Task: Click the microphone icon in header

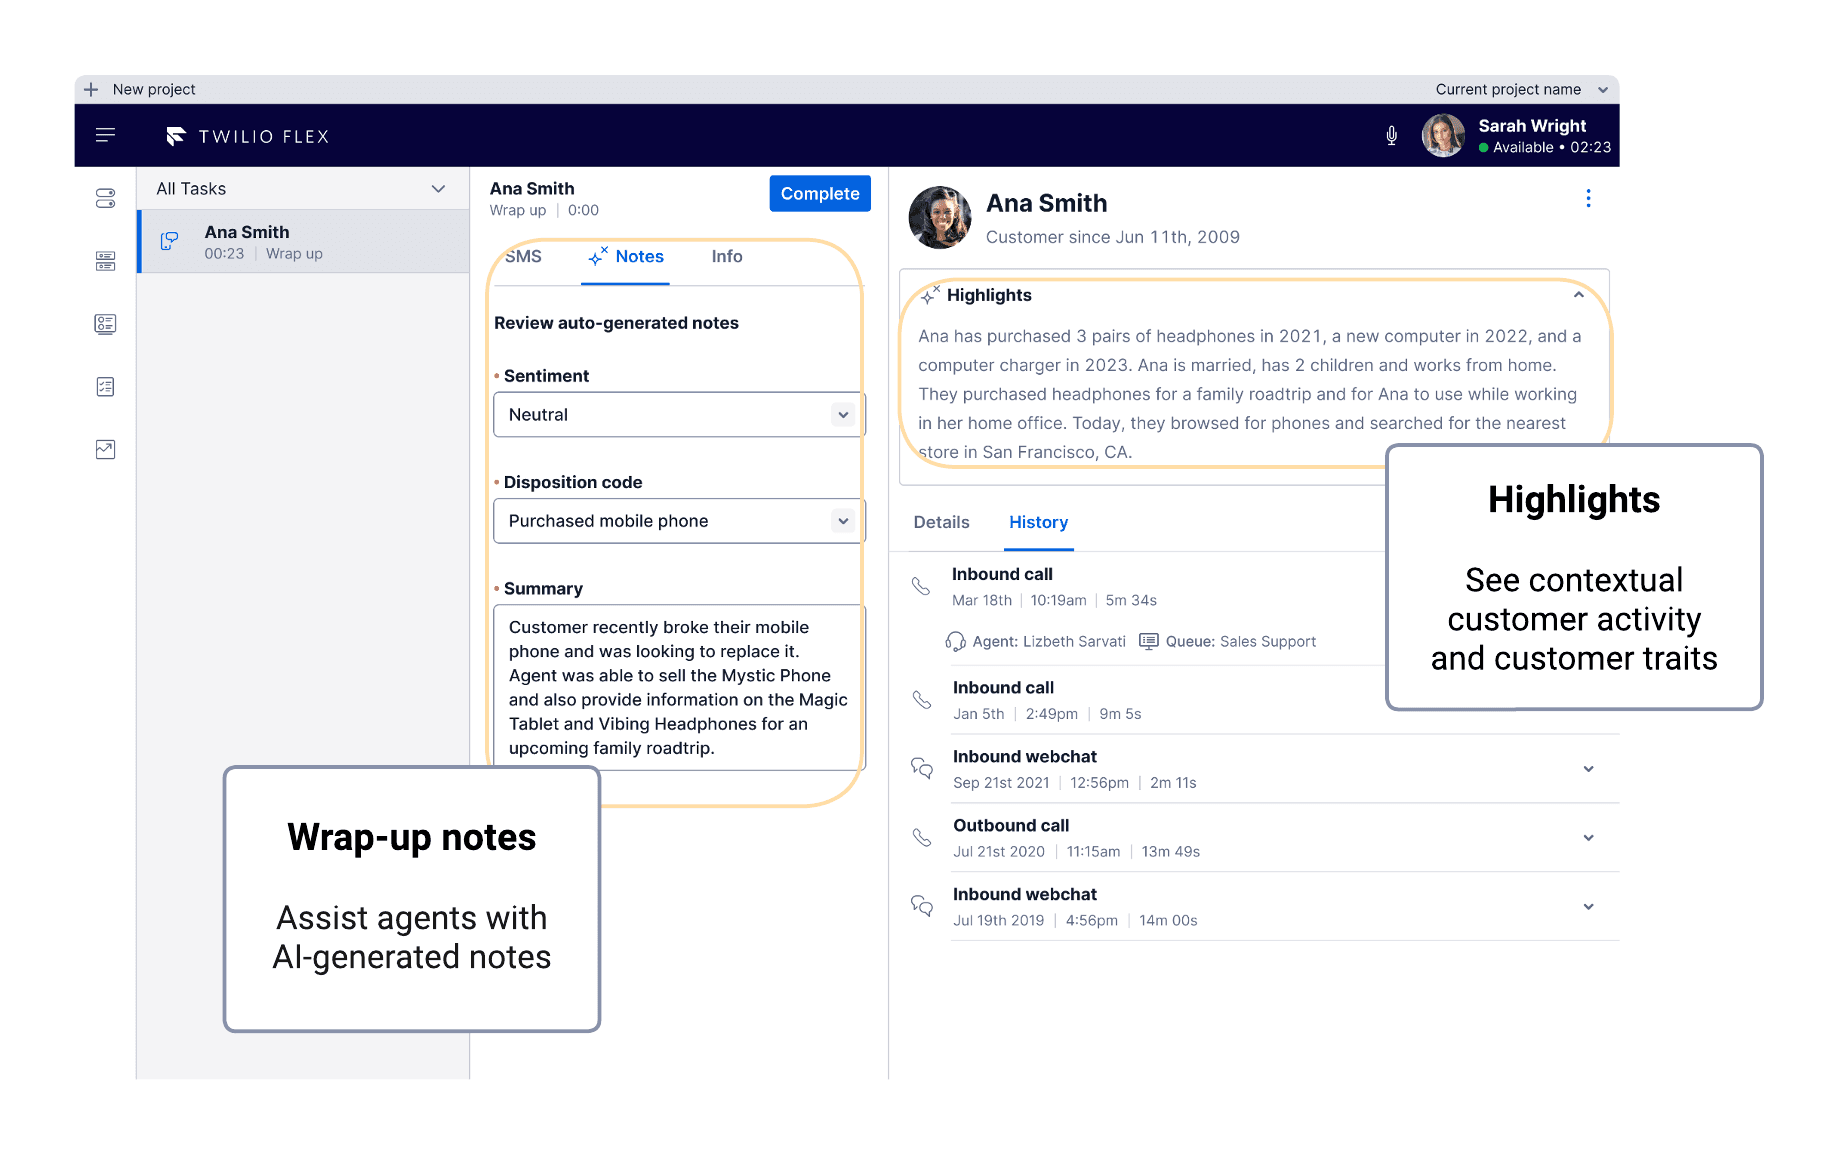Action: (x=1391, y=136)
